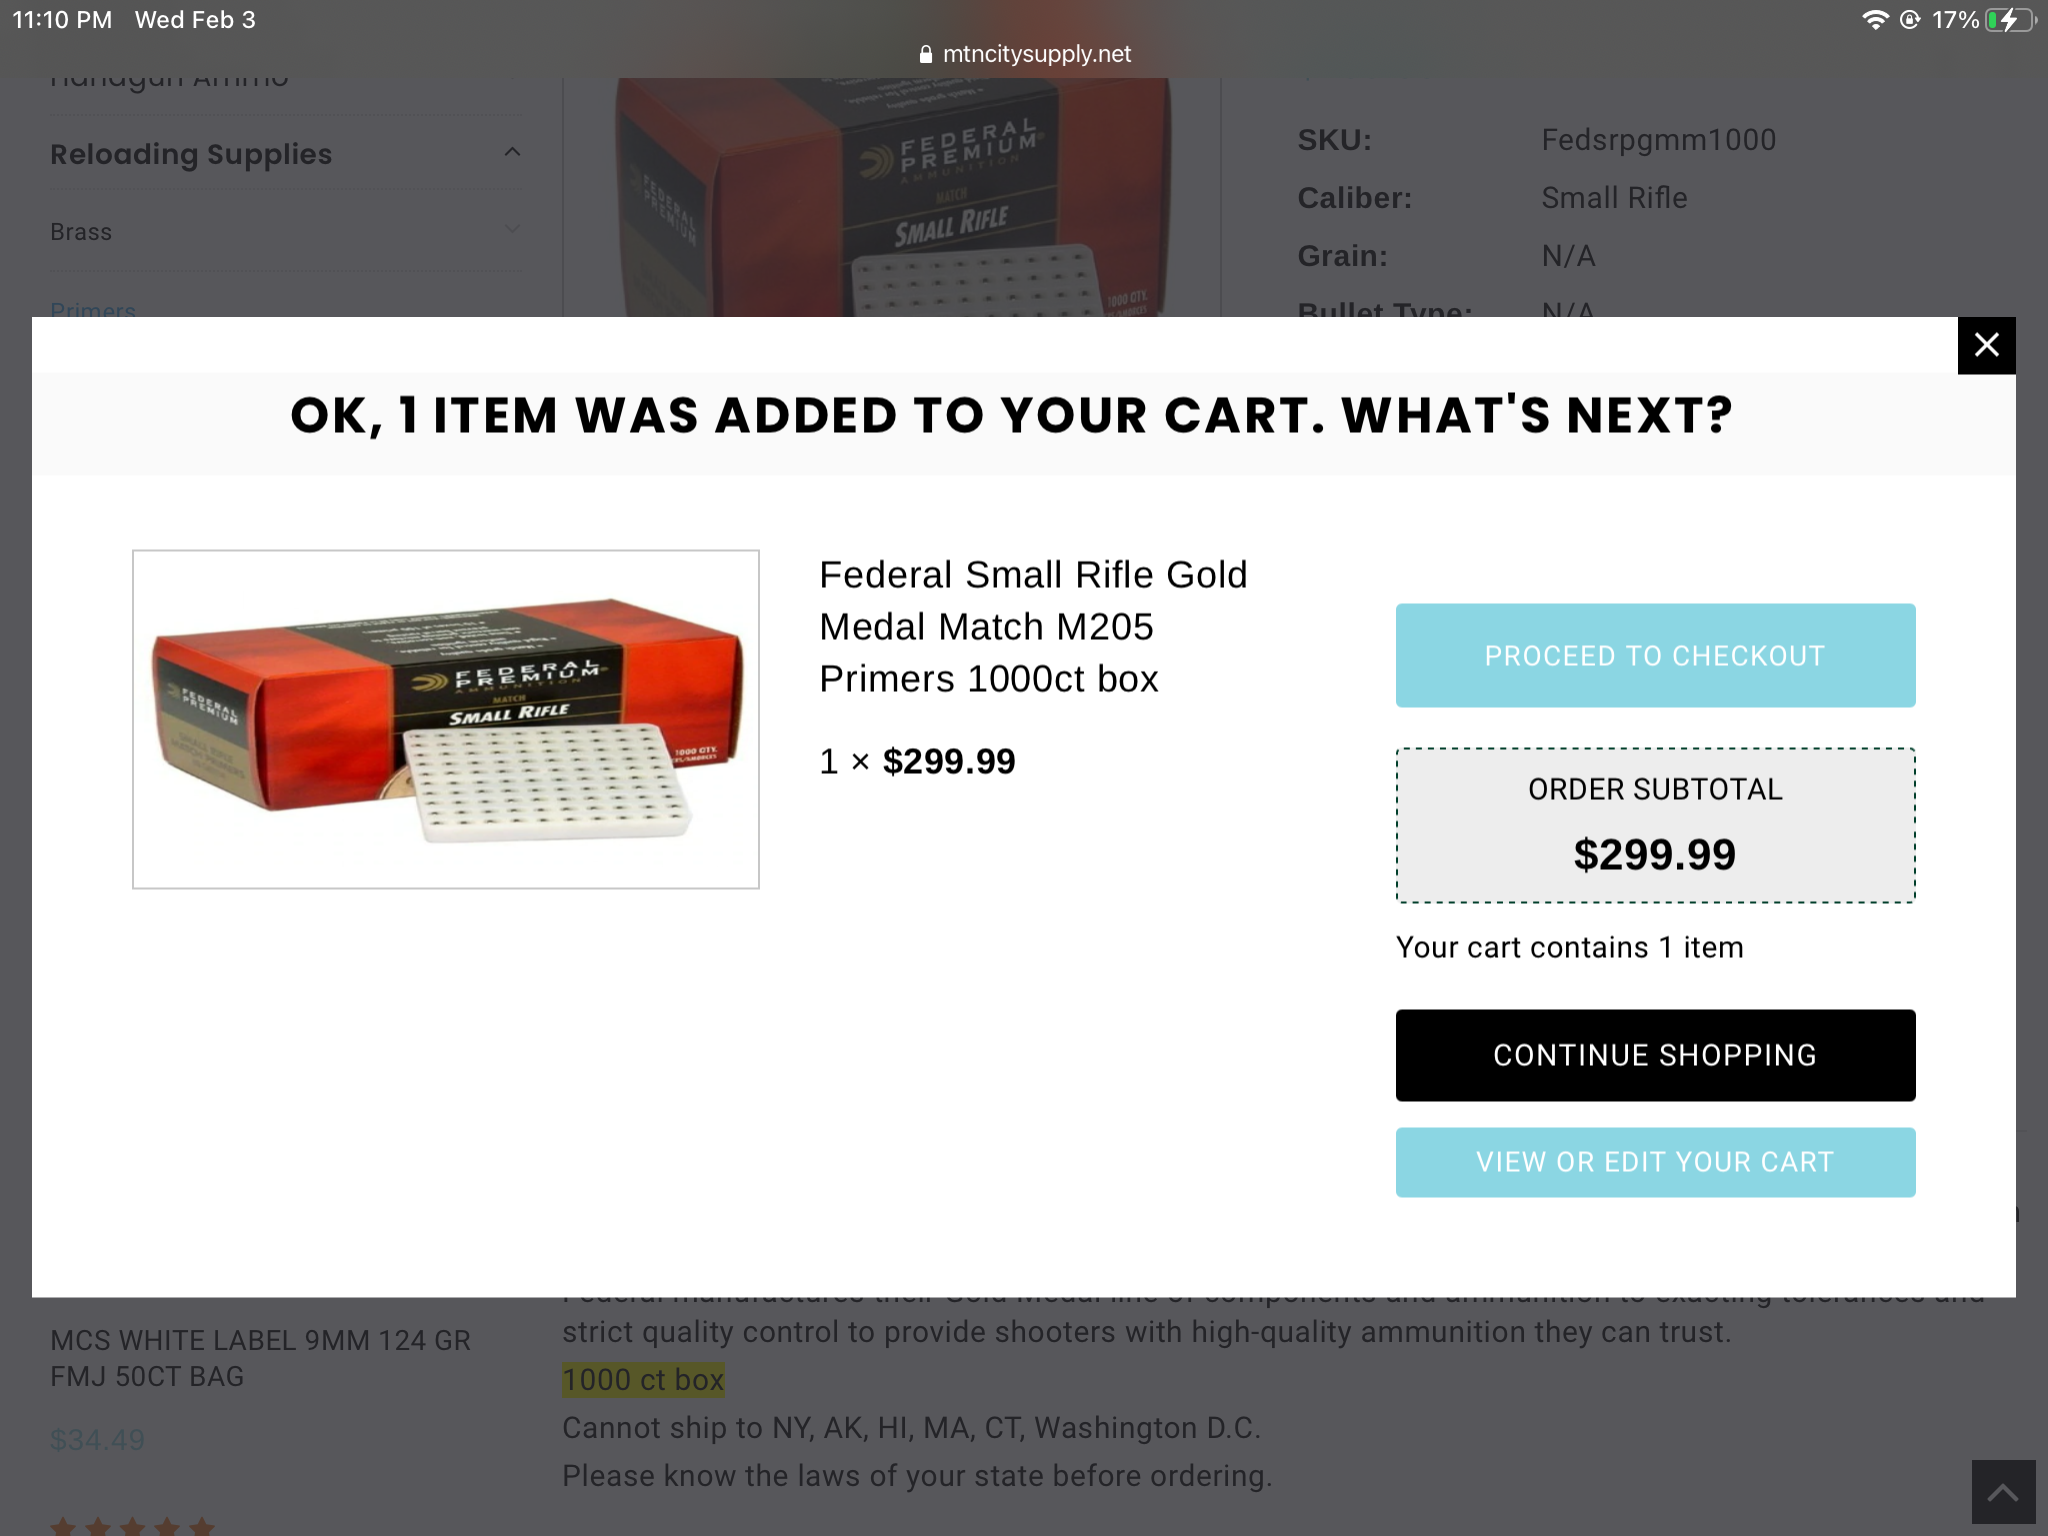Tap the padlock icon beside the URL
This screenshot has height=1536, width=2048.
925,55
